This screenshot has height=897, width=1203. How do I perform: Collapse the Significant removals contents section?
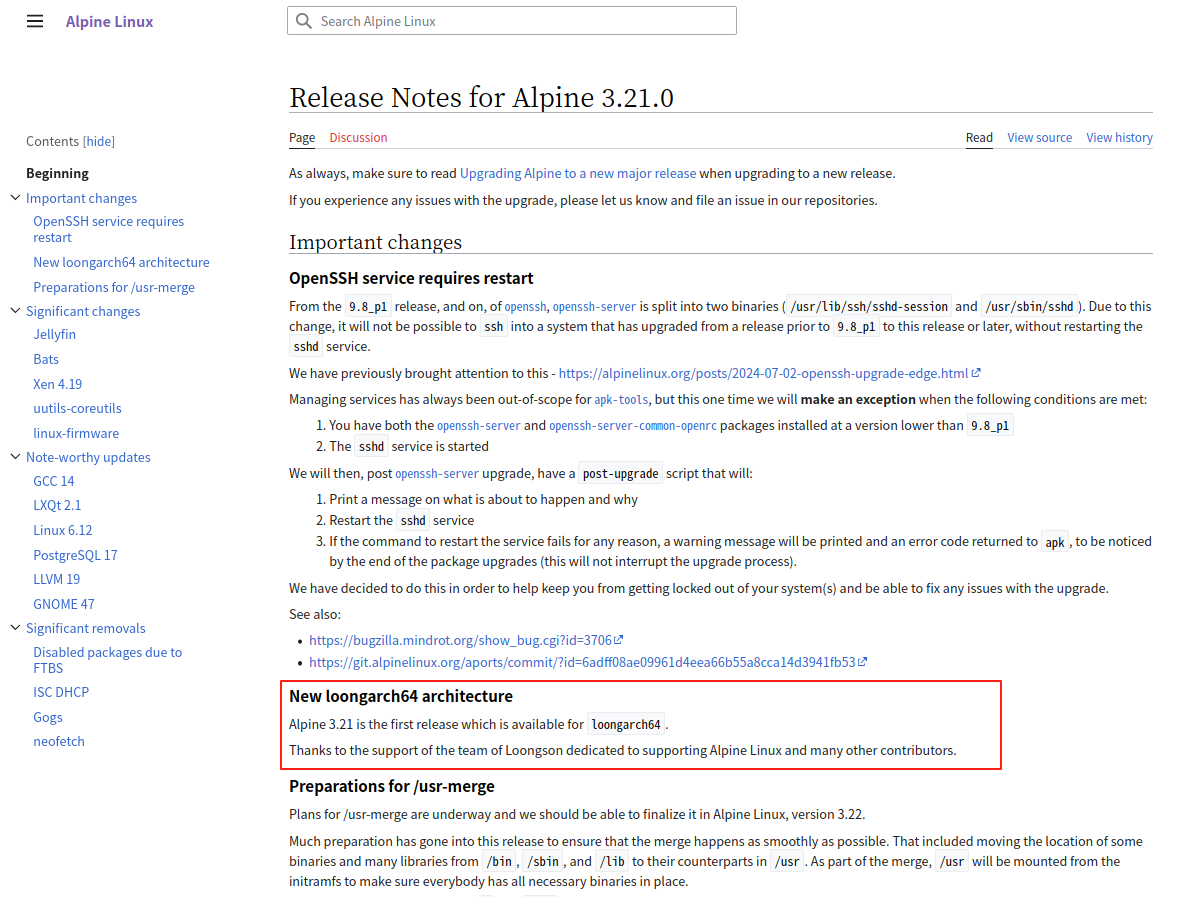pos(15,628)
